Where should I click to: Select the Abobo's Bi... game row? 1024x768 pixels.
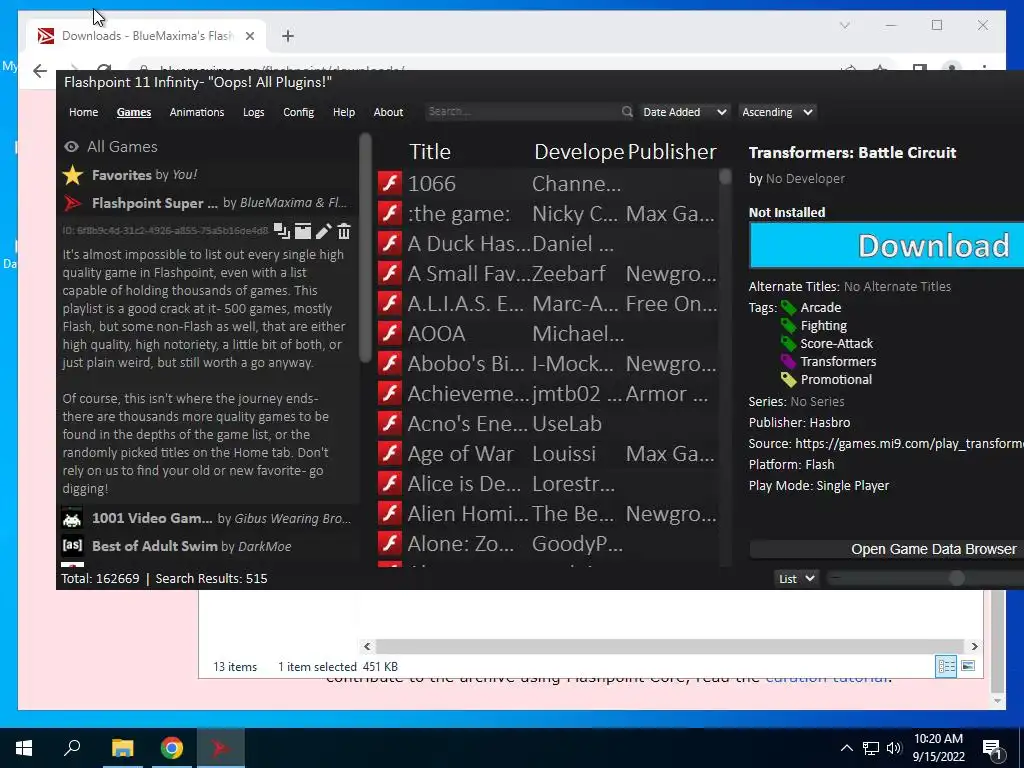click(x=547, y=364)
